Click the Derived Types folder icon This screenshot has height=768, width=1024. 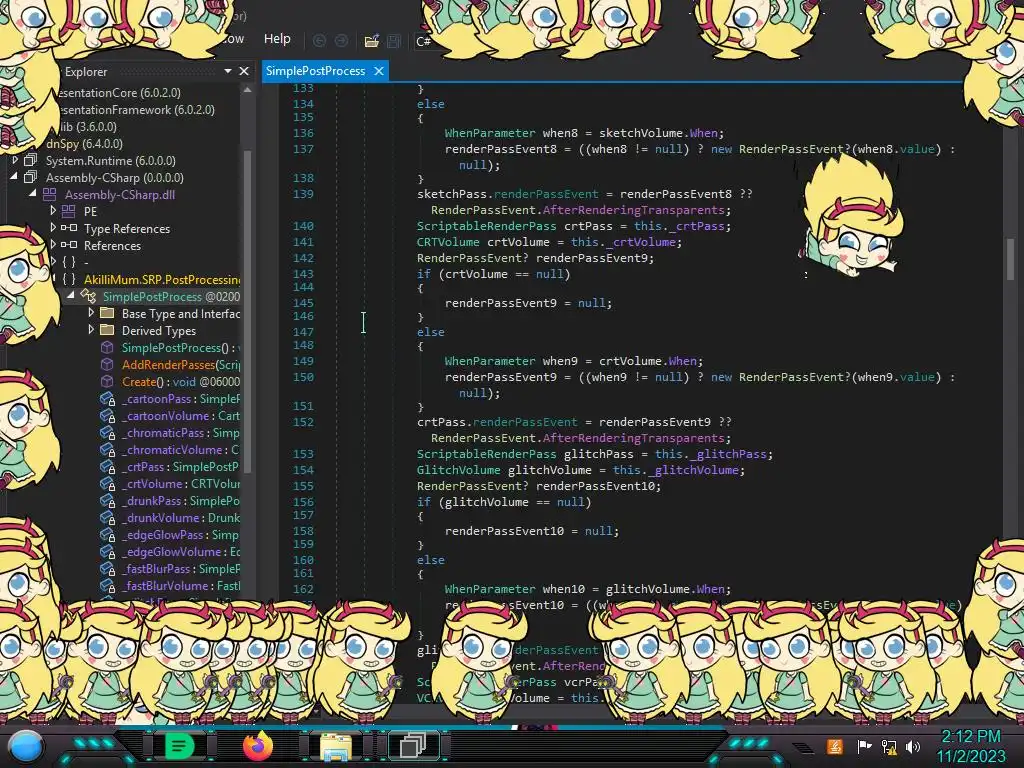coord(107,330)
